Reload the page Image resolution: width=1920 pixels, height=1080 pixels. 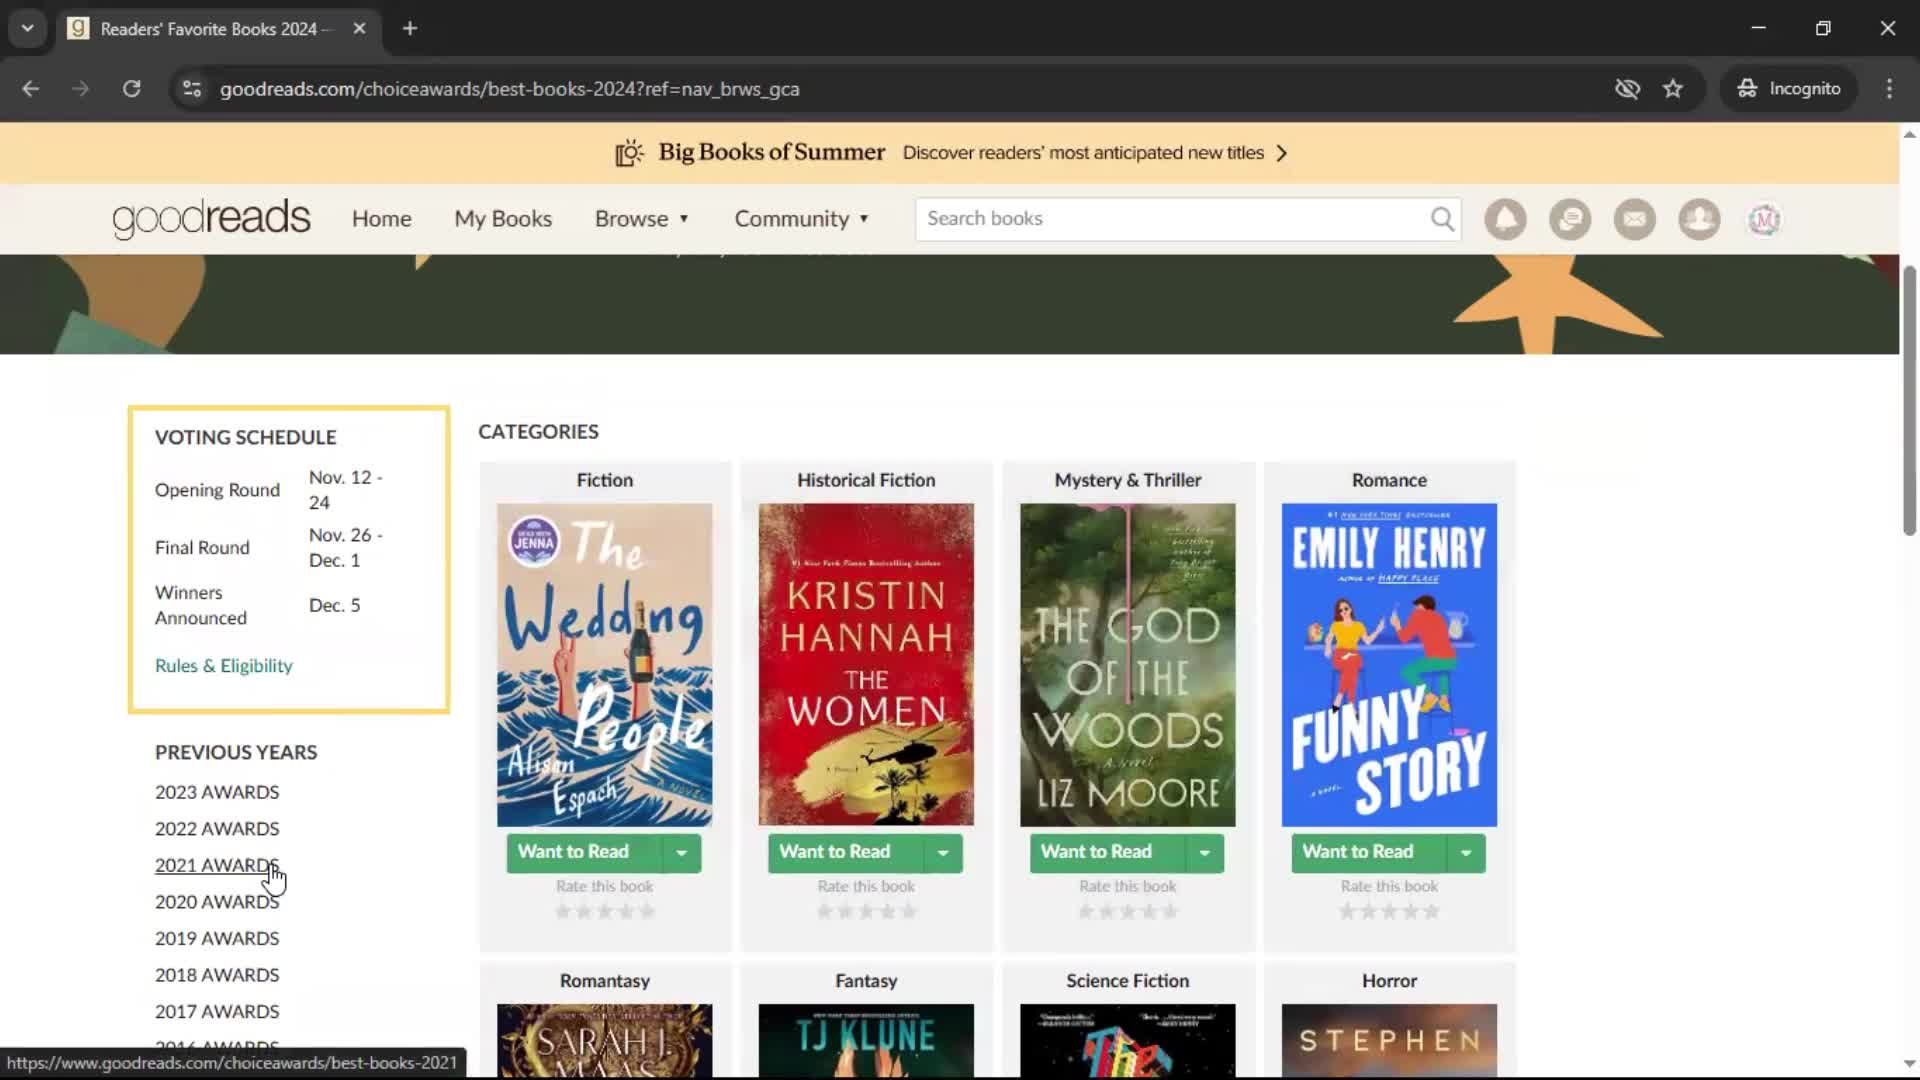click(131, 88)
